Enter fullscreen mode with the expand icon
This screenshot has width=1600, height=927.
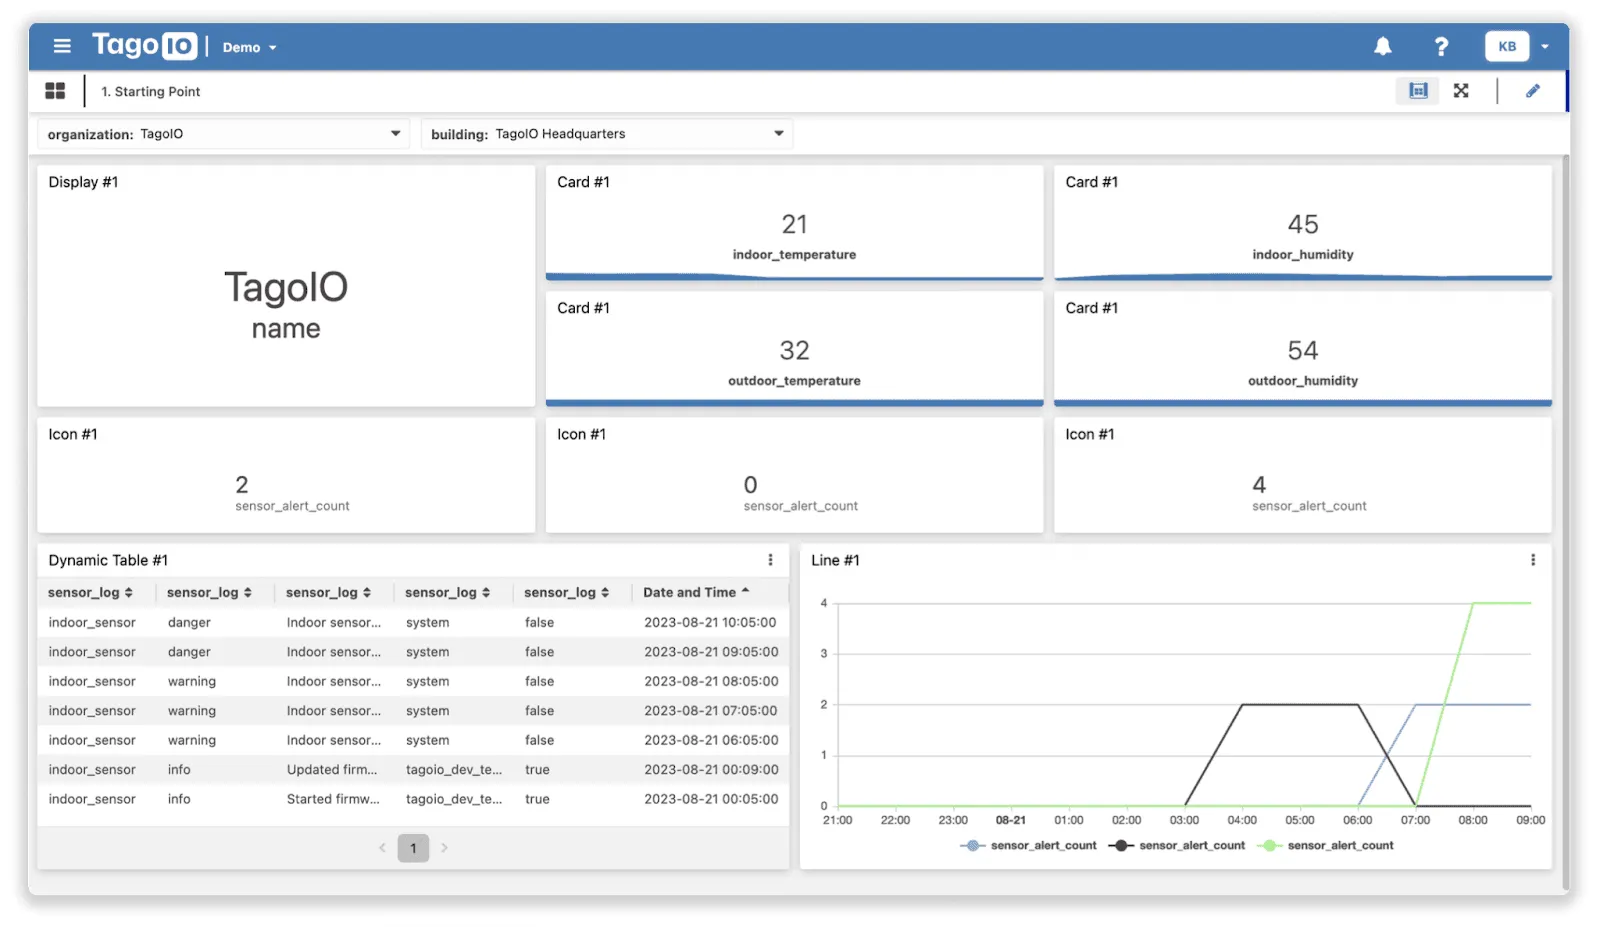[1461, 90]
